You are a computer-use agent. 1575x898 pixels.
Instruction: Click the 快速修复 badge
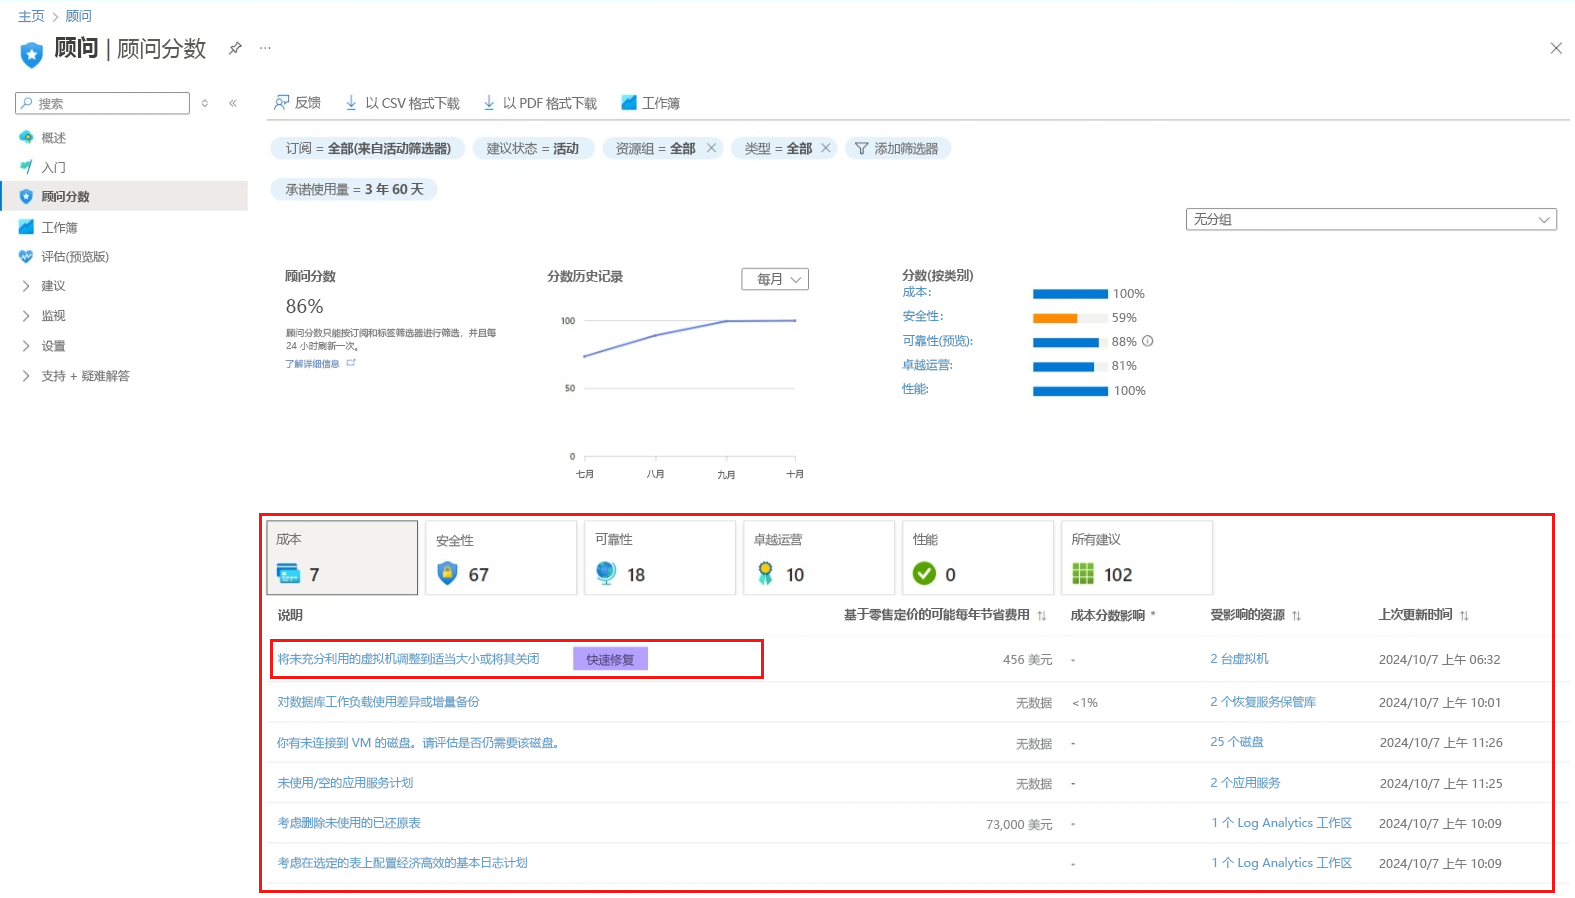click(610, 659)
